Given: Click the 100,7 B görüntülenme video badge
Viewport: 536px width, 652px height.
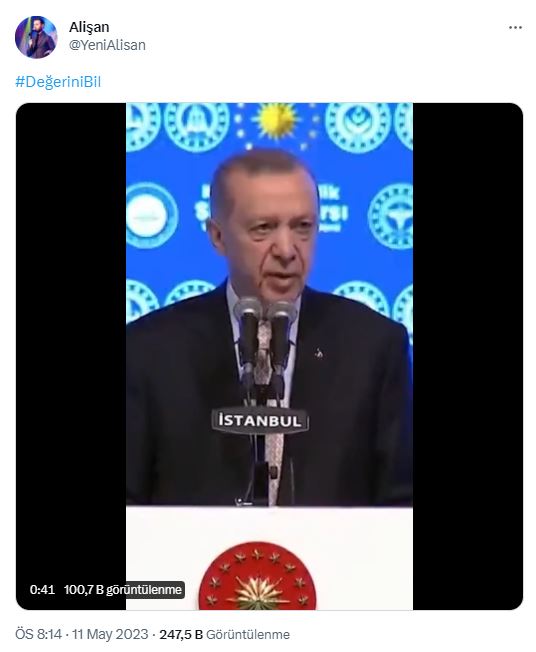Looking at the screenshot, I should 123,590.
